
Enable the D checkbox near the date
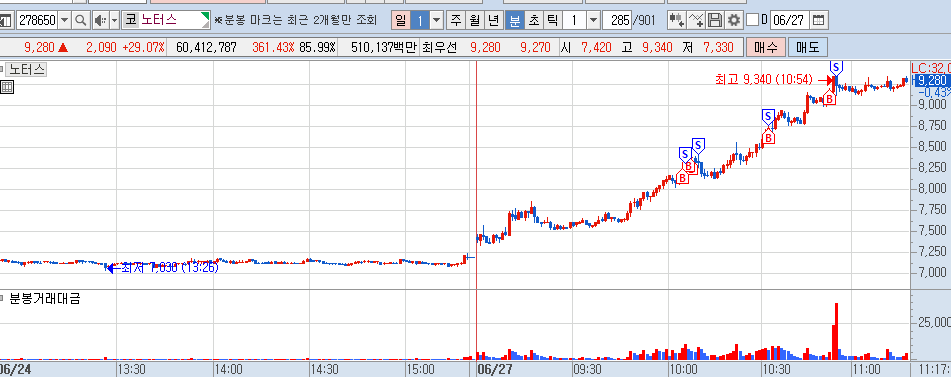[753, 20]
